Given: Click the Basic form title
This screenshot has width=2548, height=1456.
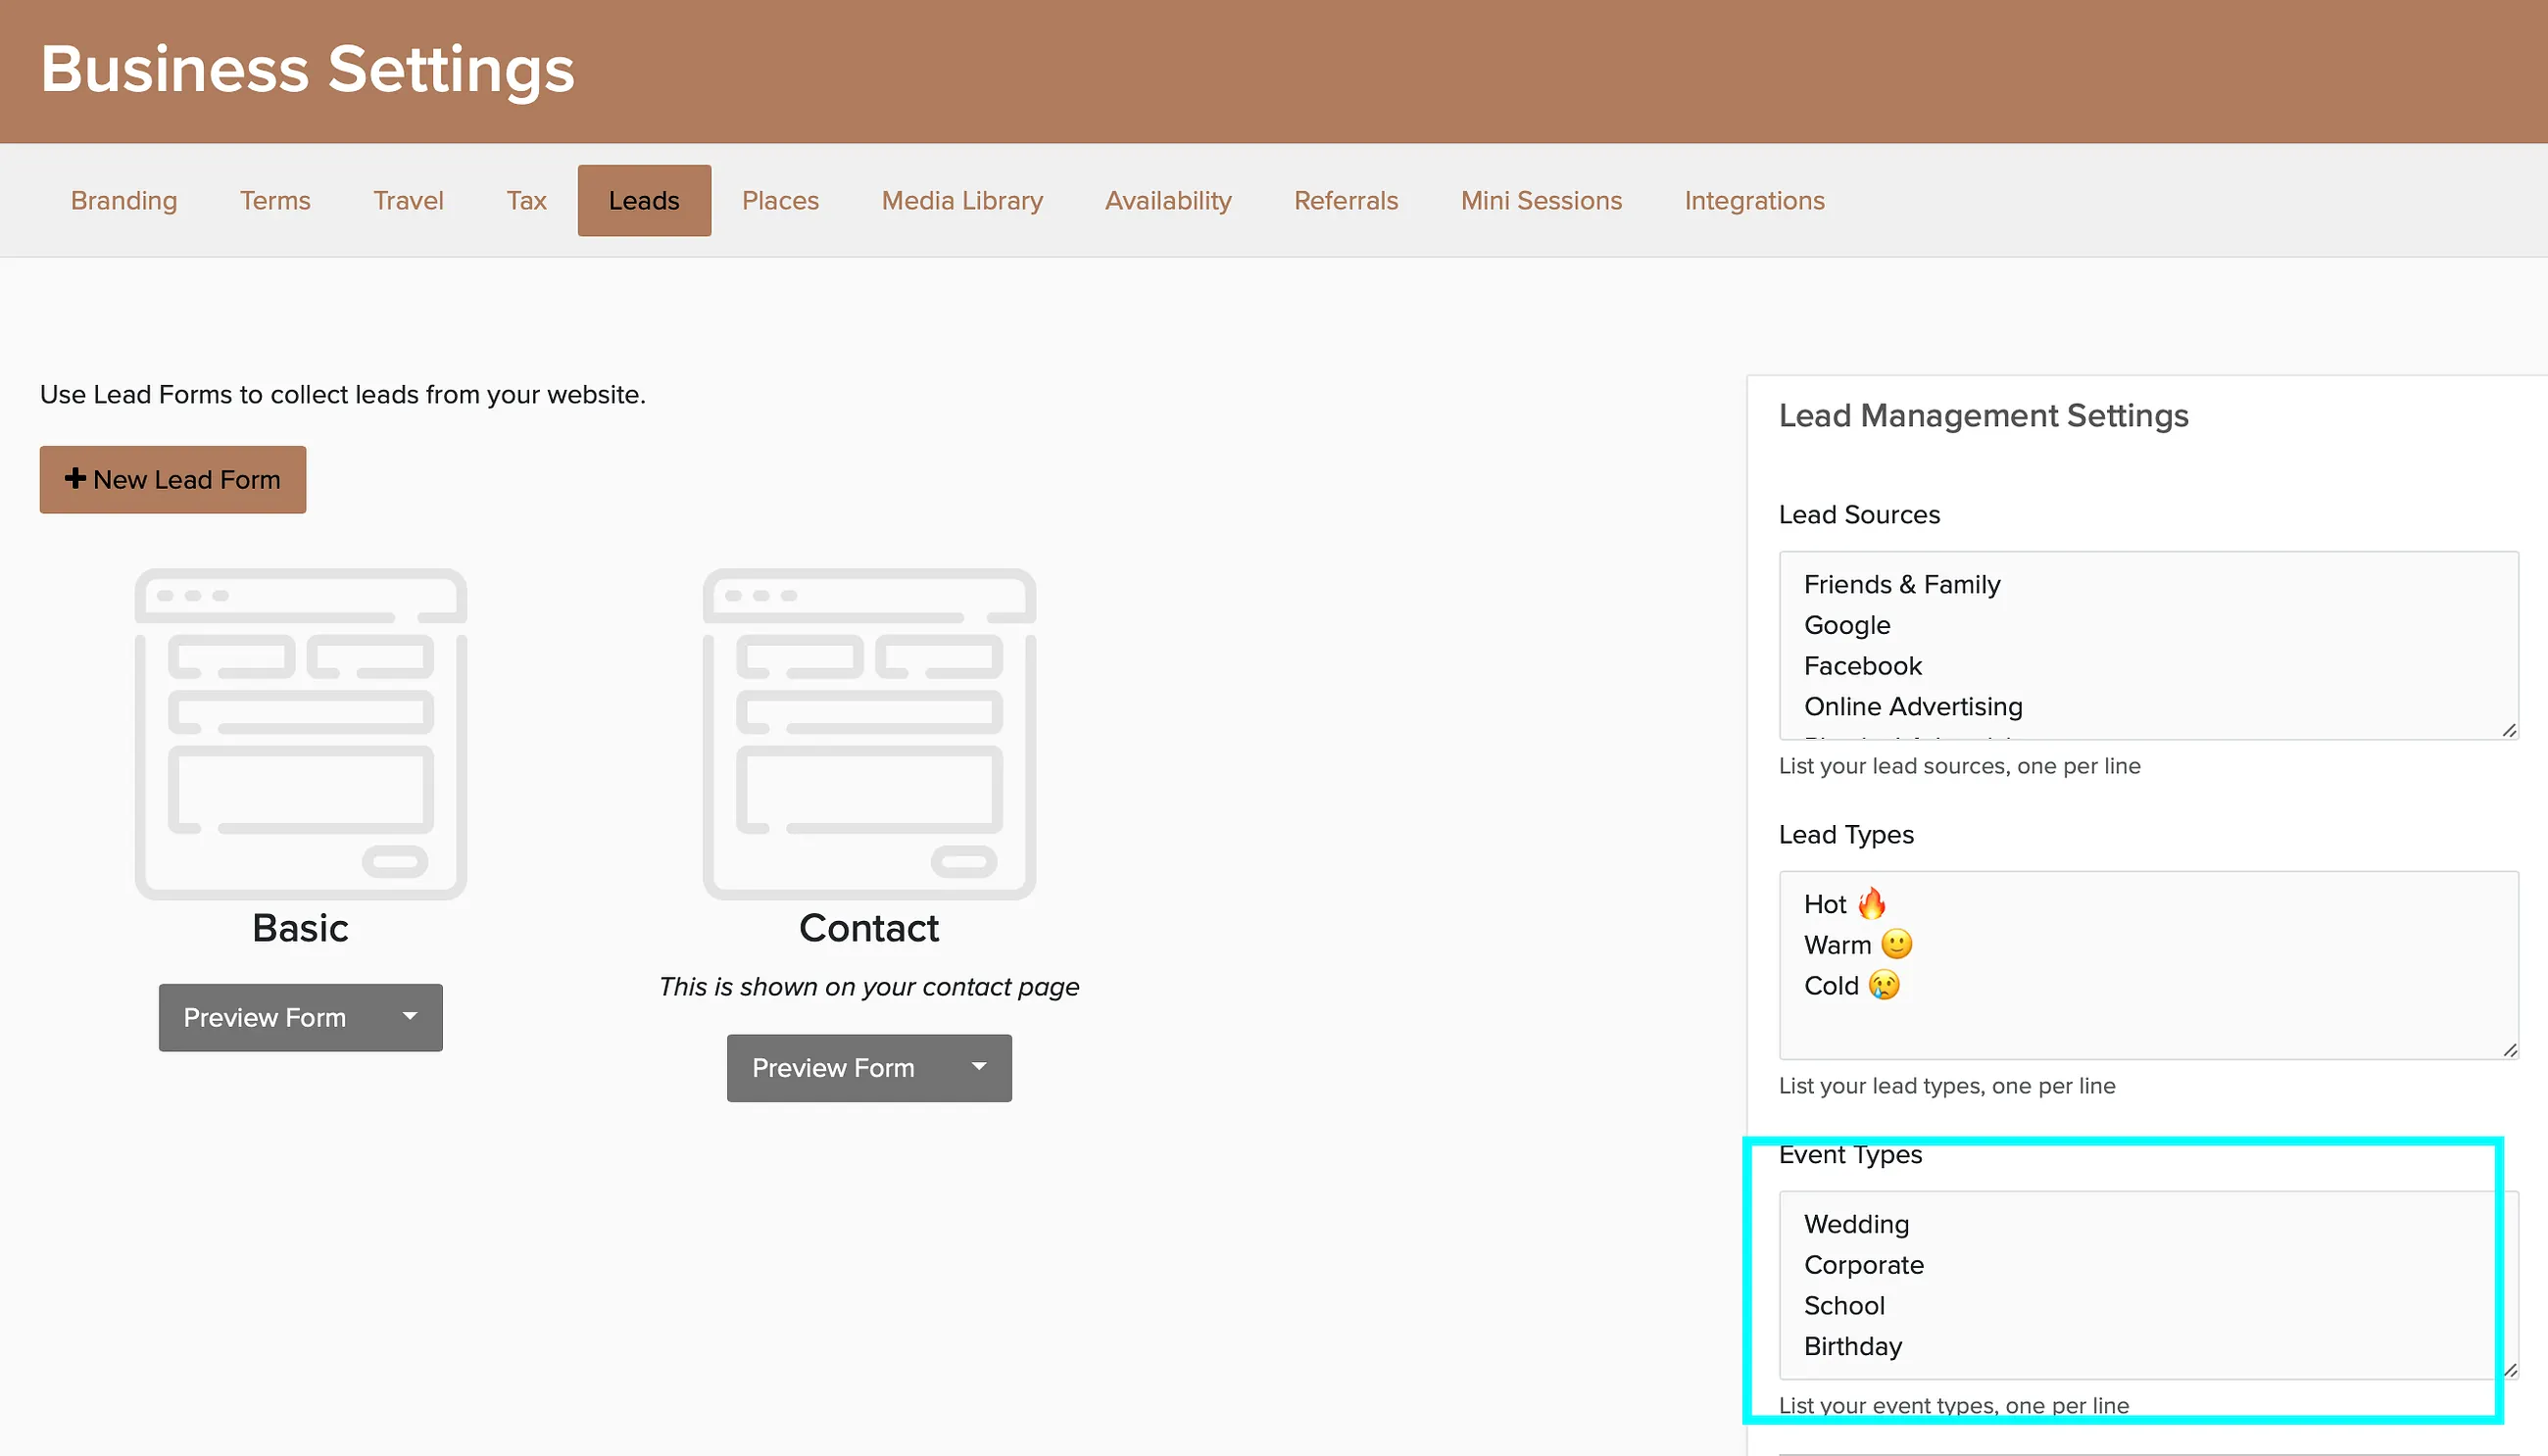Looking at the screenshot, I should click(x=301, y=928).
